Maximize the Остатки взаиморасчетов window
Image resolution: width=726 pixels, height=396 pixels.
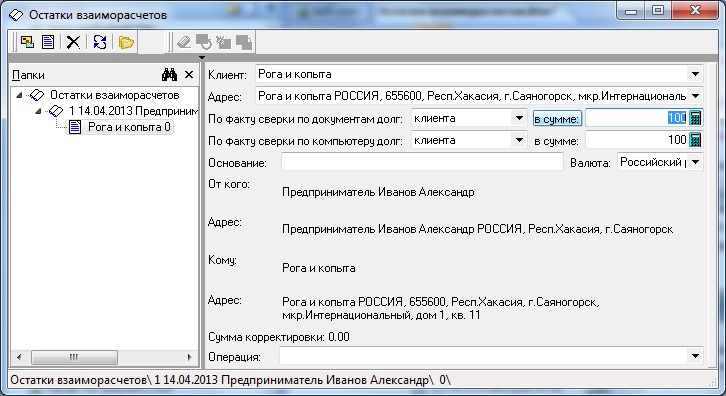coord(658,11)
